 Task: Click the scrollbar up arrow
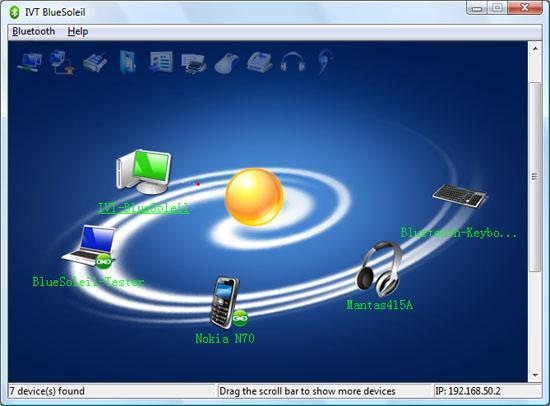point(535,48)
